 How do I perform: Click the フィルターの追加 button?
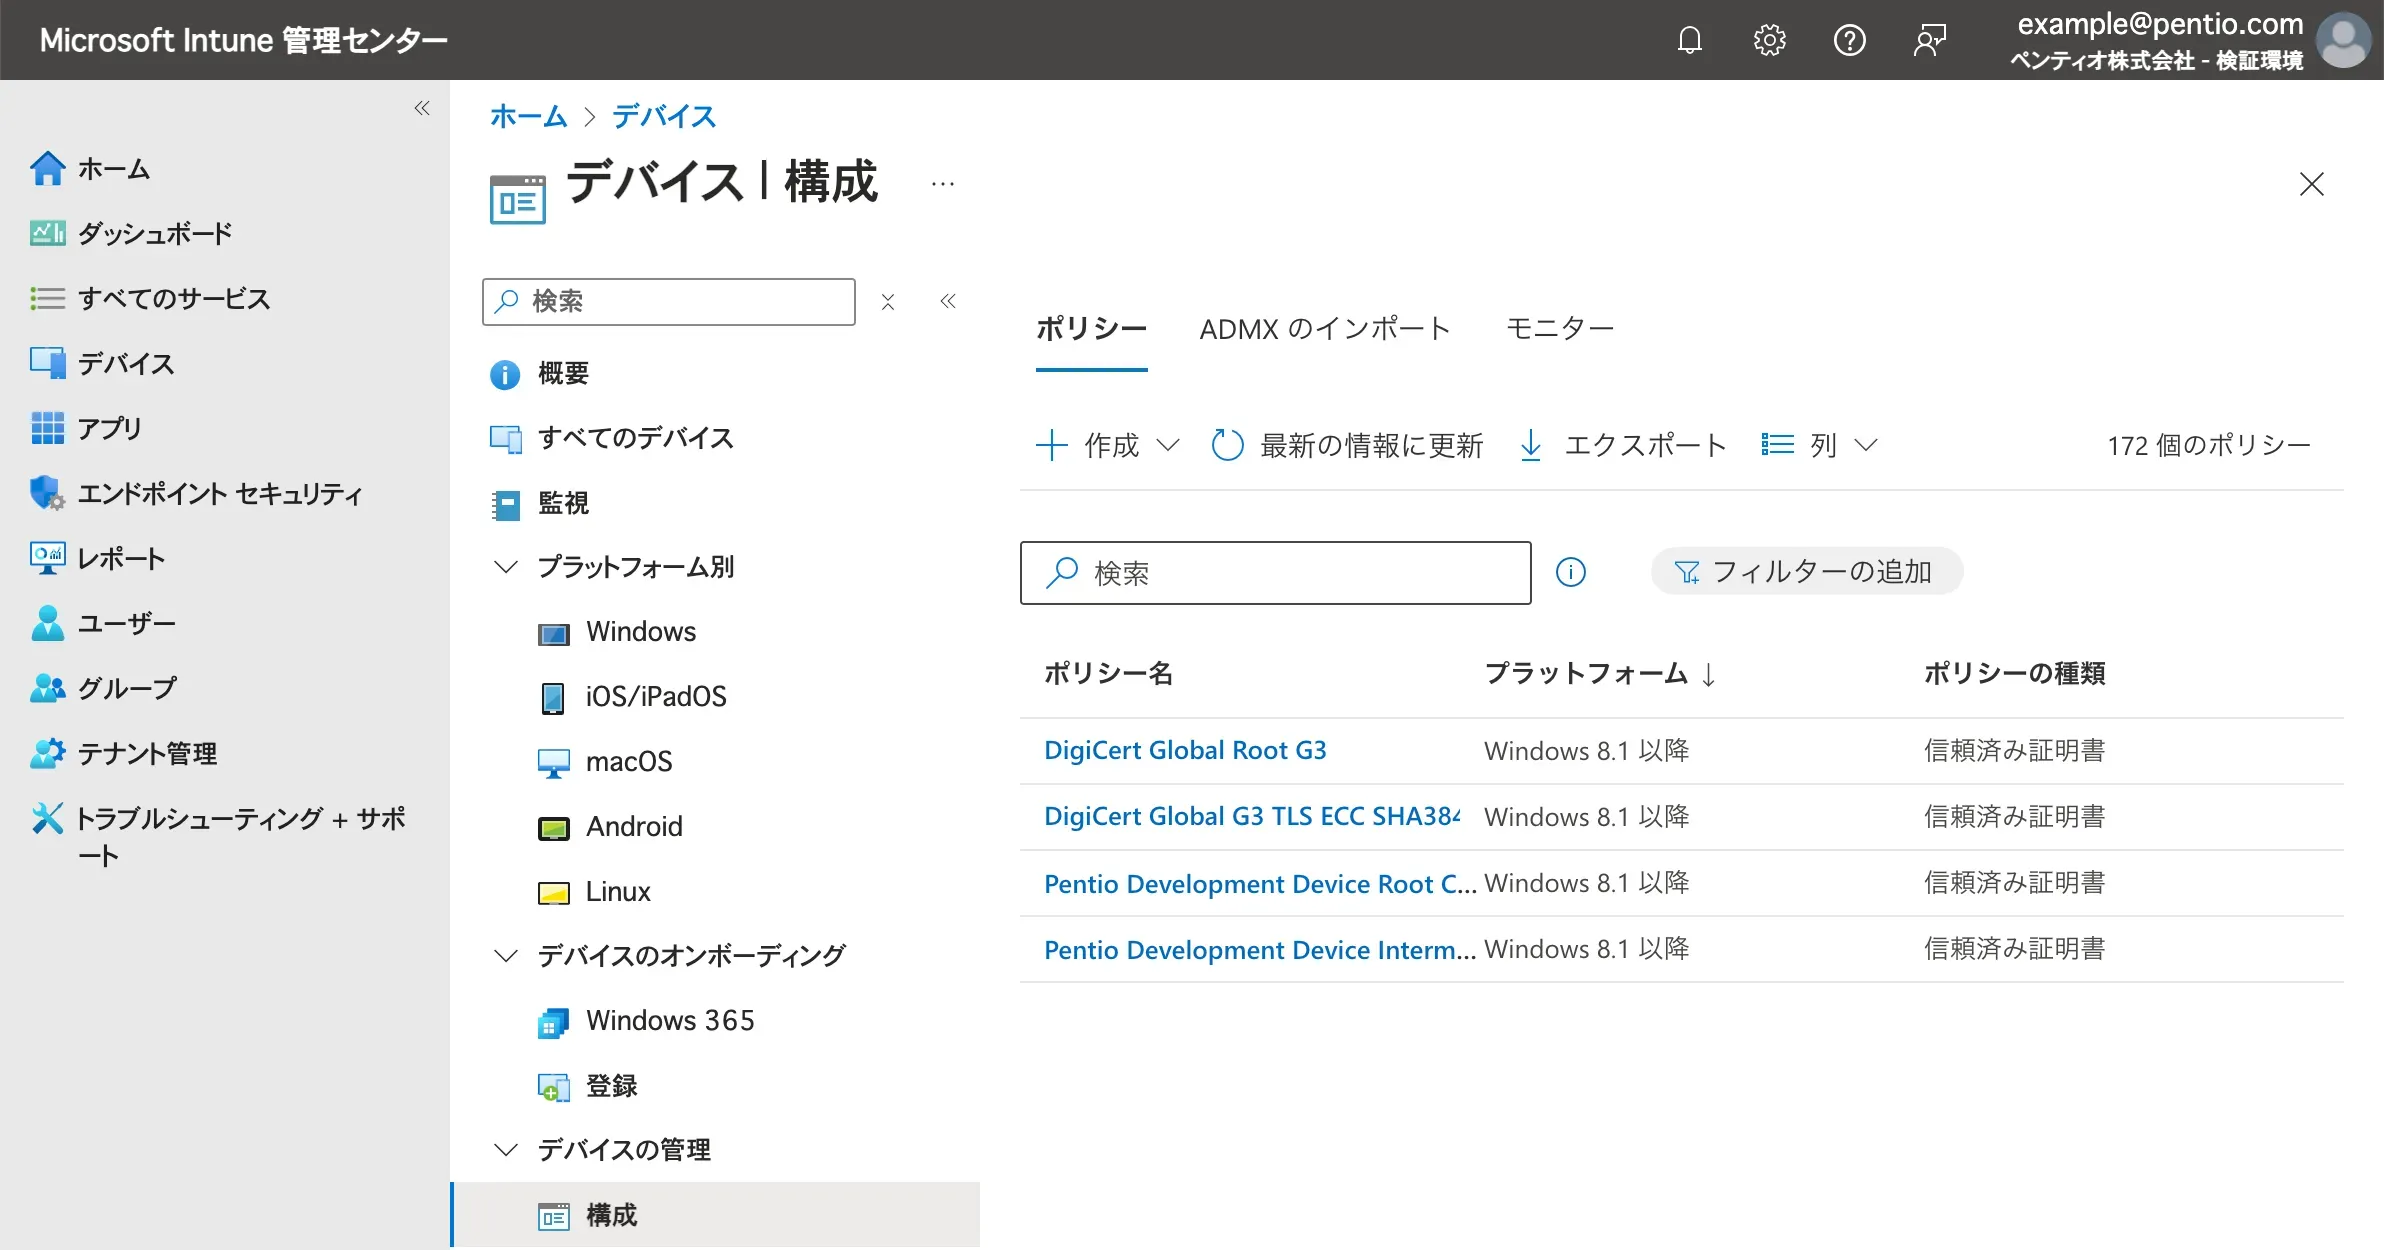click(1807, 572)
